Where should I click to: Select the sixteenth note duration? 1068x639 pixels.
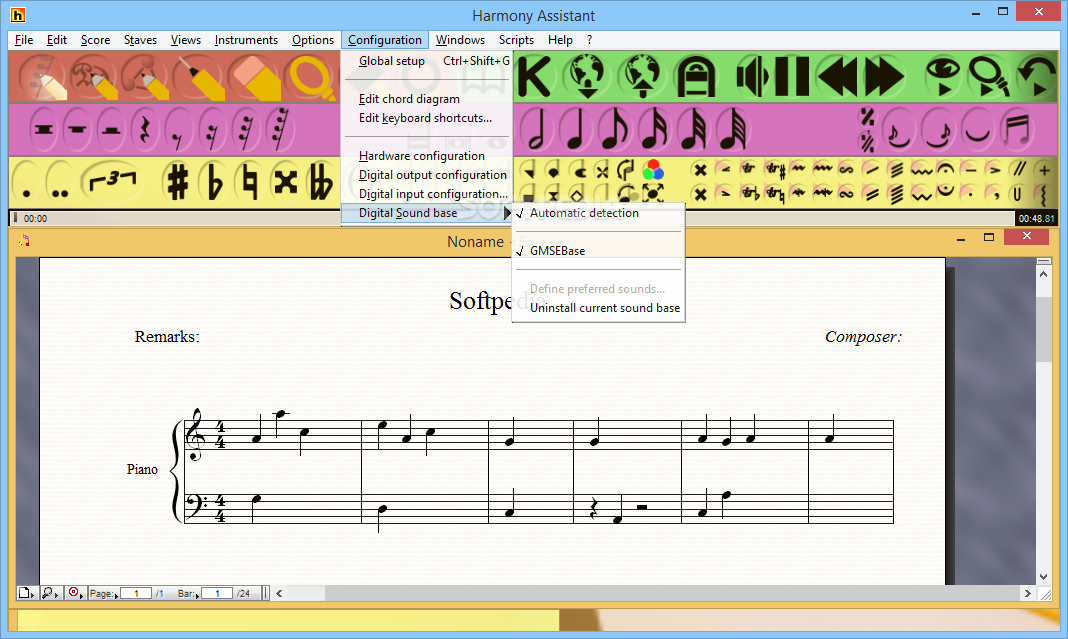point(655,129)
